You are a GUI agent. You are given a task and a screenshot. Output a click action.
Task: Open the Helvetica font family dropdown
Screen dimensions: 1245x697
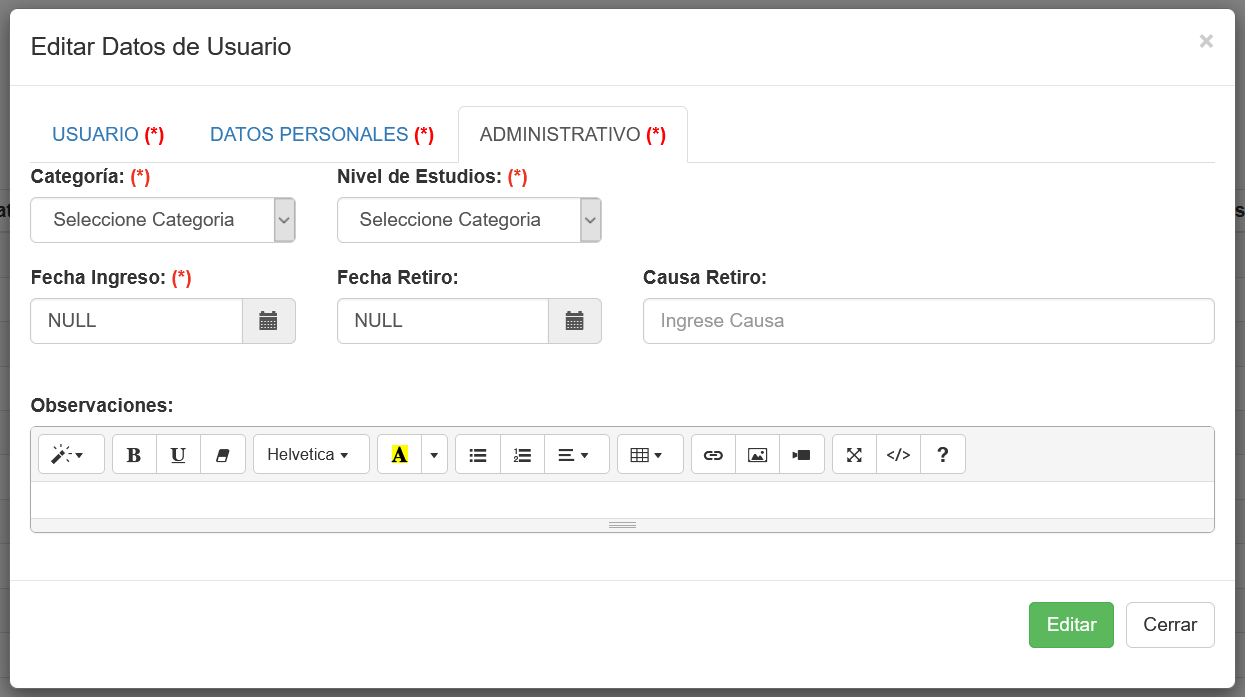click(x=311, y=455)
